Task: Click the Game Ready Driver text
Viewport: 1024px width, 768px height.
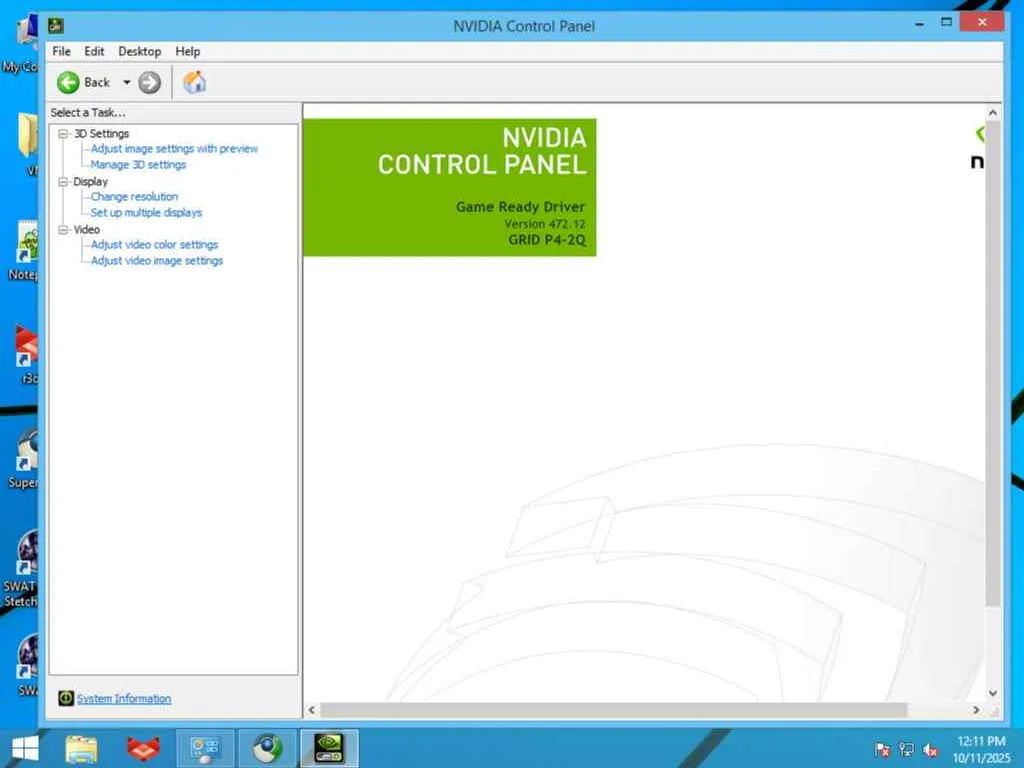Action: pyautogui.click(x=520, y=207)
